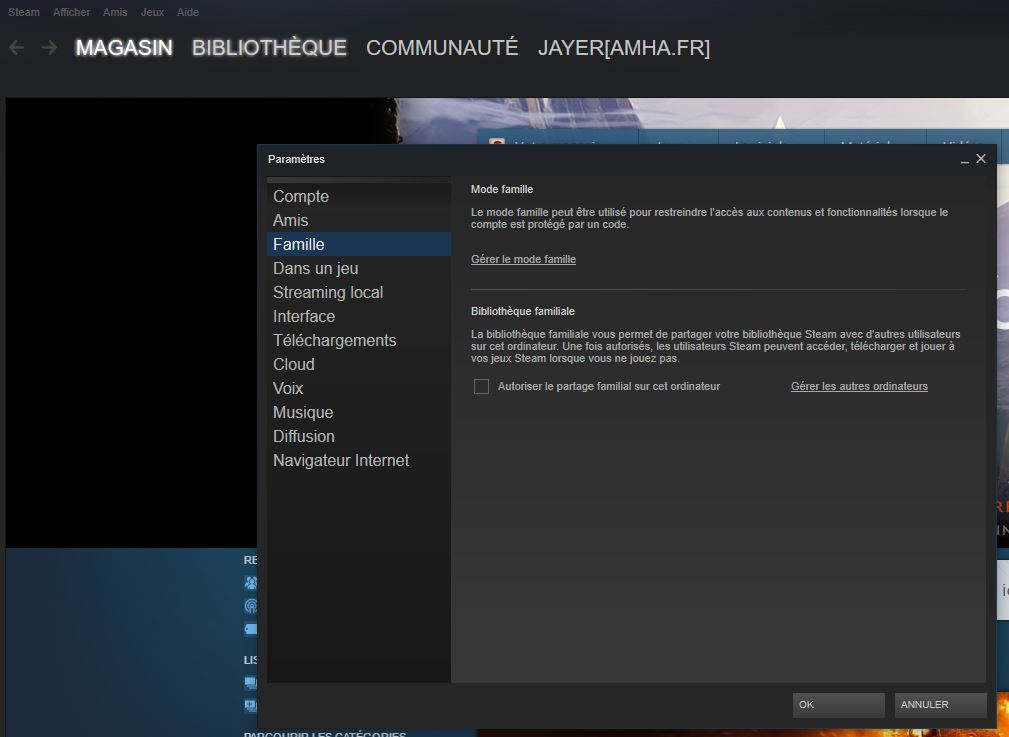Enable Autoriser le partage familial checkbox

[481, 386]
